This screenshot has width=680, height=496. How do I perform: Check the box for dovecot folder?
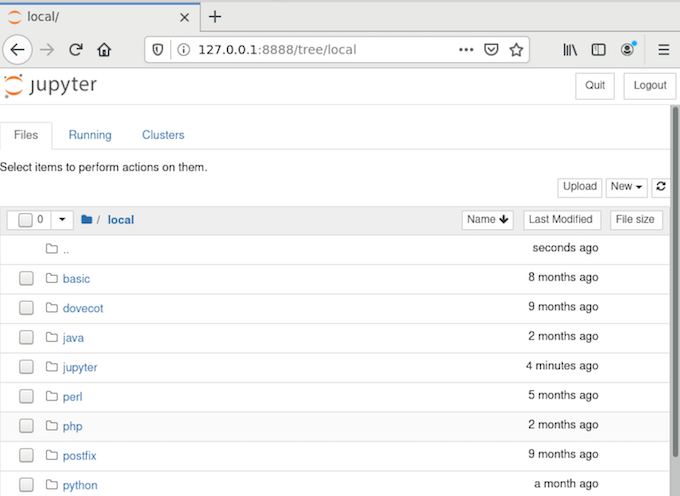(26, 308)
